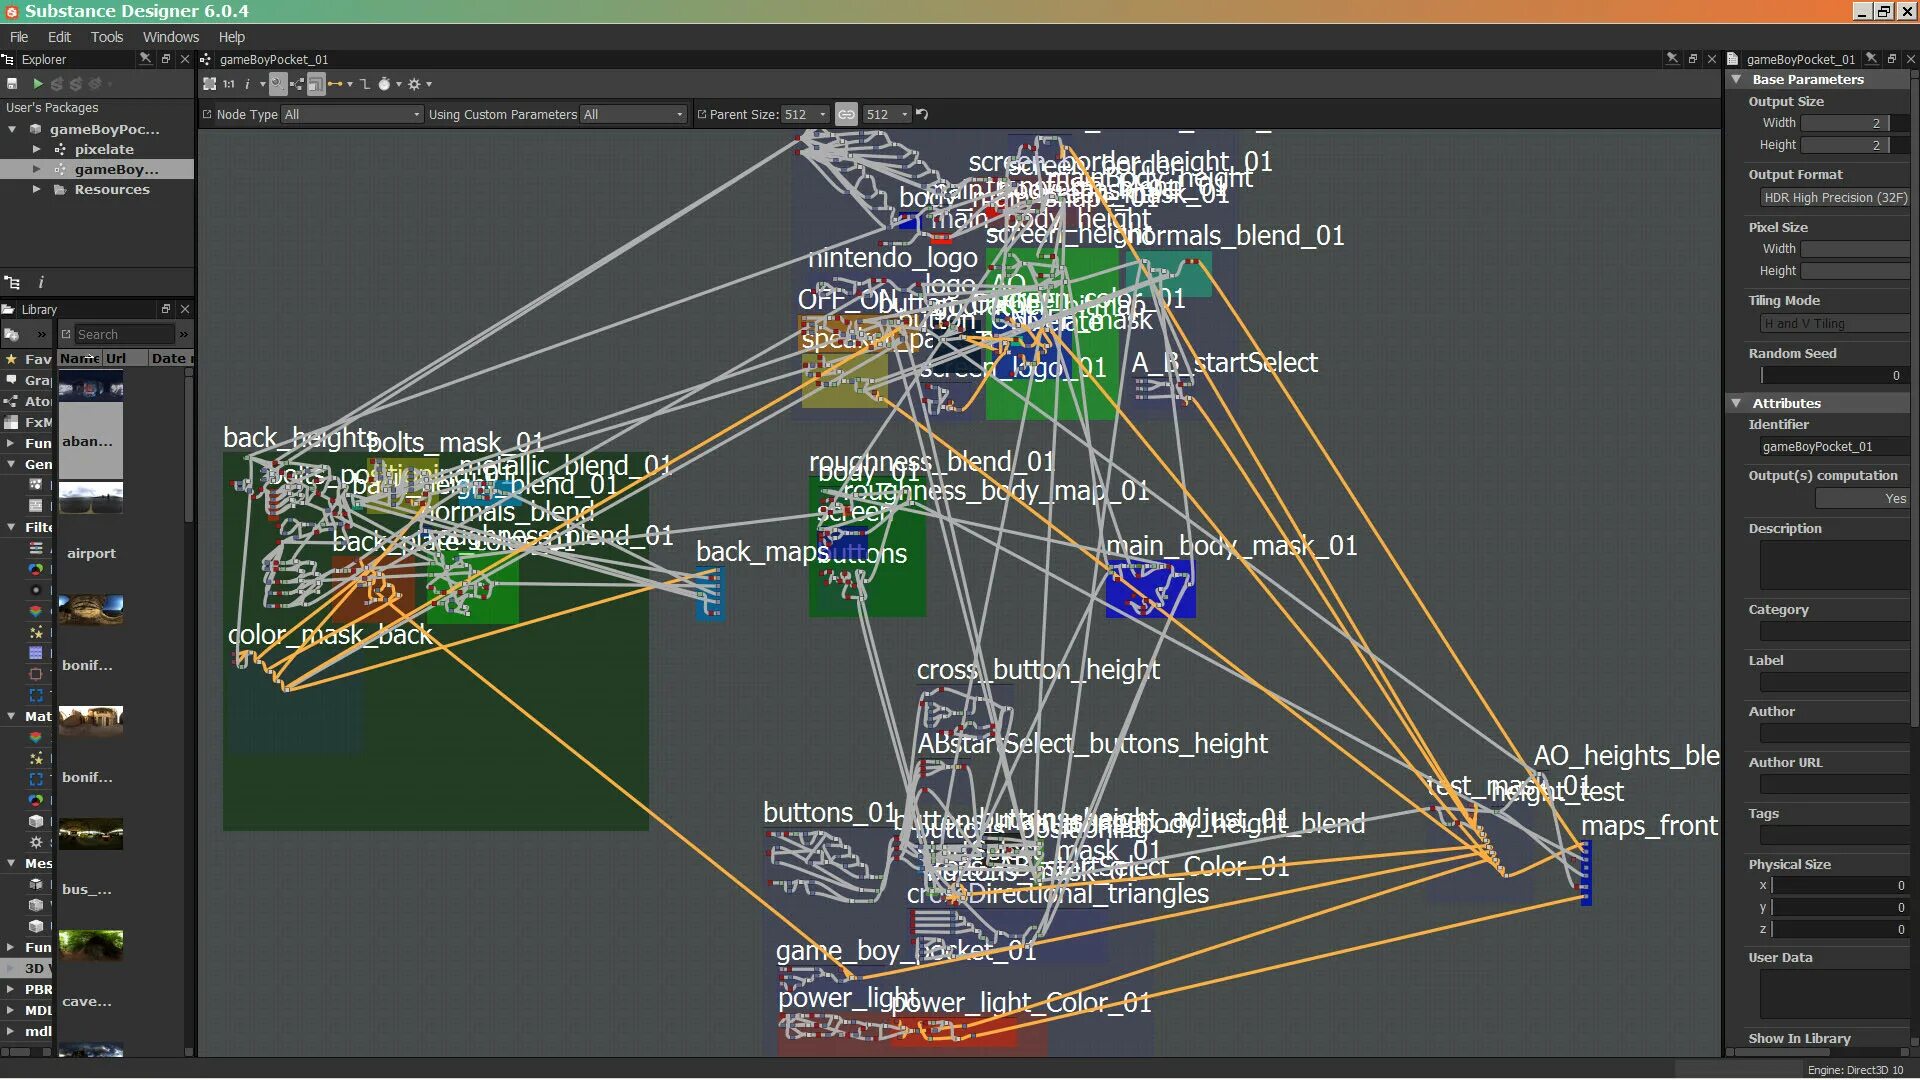Viewport: 1920px width, 1080px height.
Task: Toggle the parent size link ratio button
Action: point(846,114)
